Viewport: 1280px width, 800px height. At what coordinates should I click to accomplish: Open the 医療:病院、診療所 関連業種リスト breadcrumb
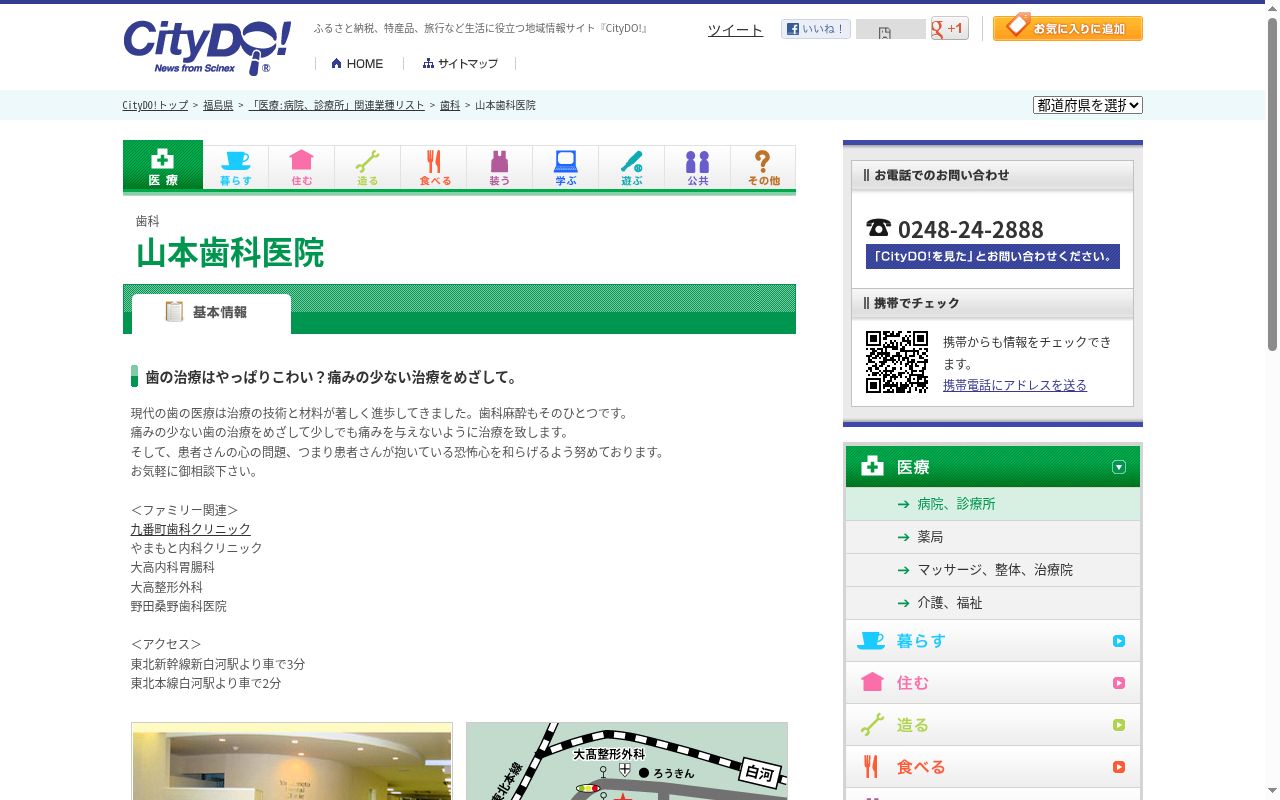pyautogui.click(x=336, y=105)
